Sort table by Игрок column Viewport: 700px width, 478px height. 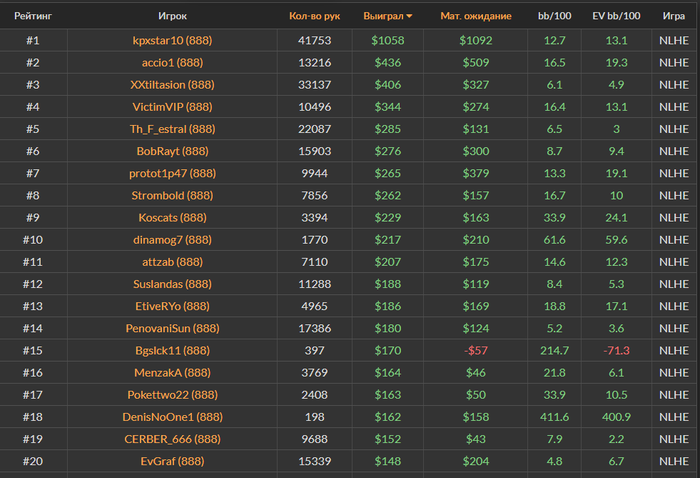[x=172, y=17]
